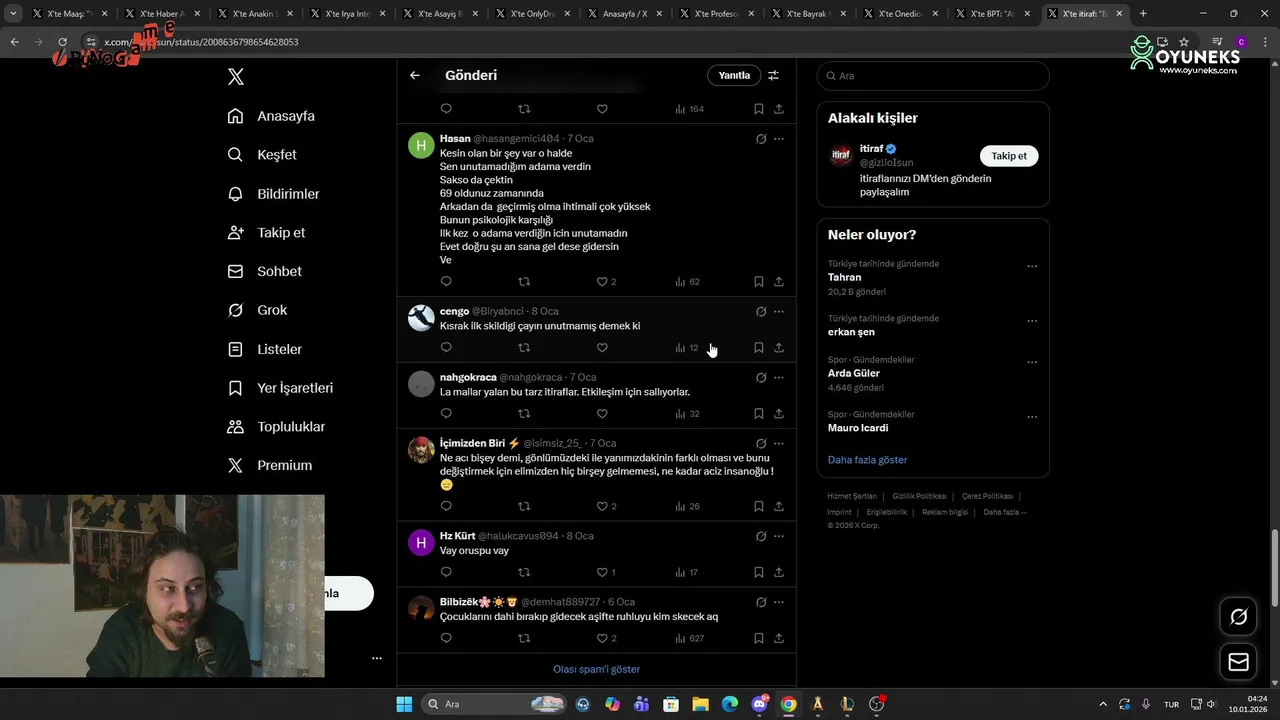
Task: Open Sohbet in sidebar
Action: tap(265, 271)
